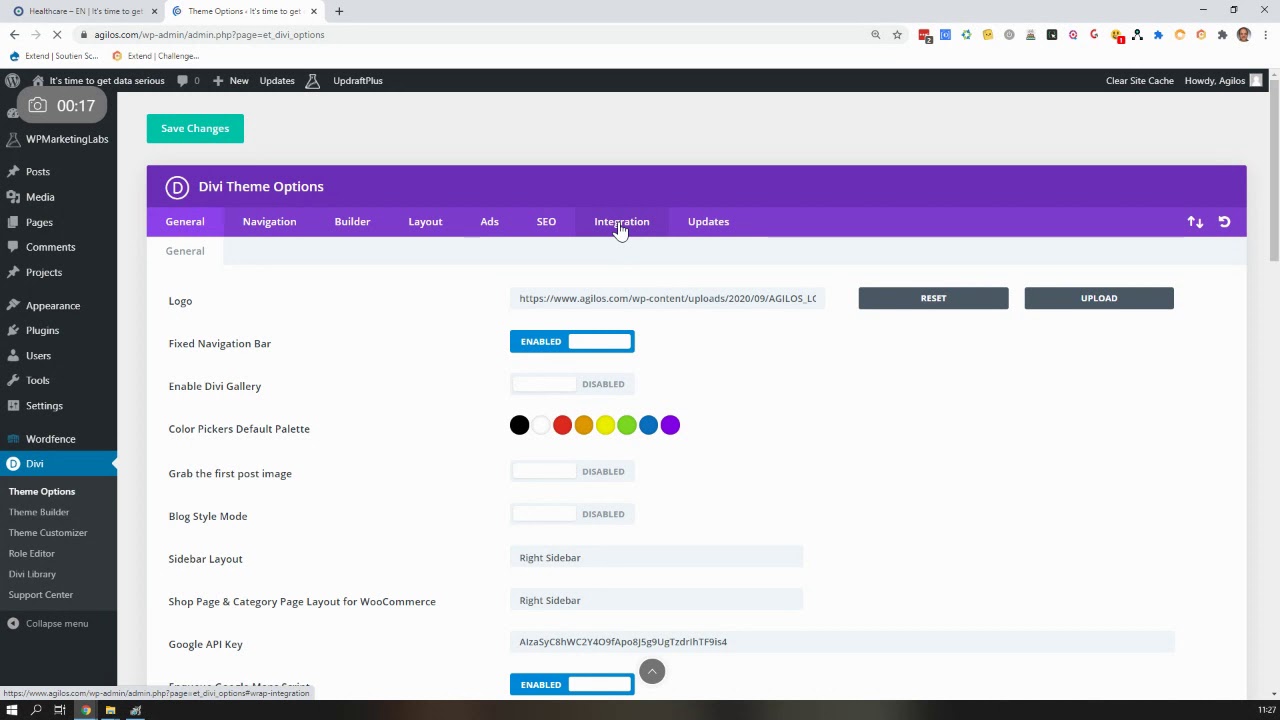Open the SEO tab
Screen dimensions: 1280x720
click(x=546, y=222)
